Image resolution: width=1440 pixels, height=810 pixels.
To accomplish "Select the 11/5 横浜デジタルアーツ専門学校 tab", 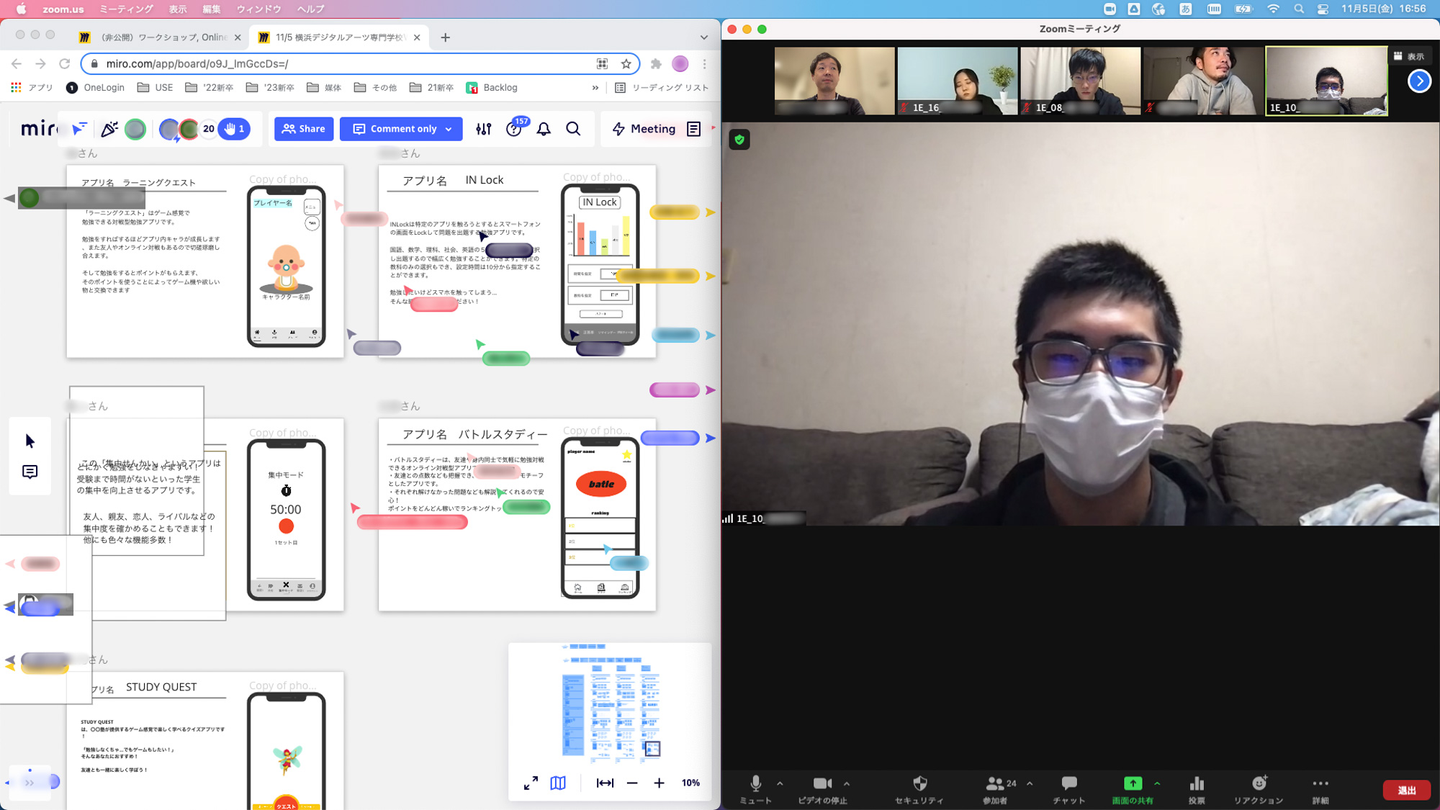I will pos(340,38).
